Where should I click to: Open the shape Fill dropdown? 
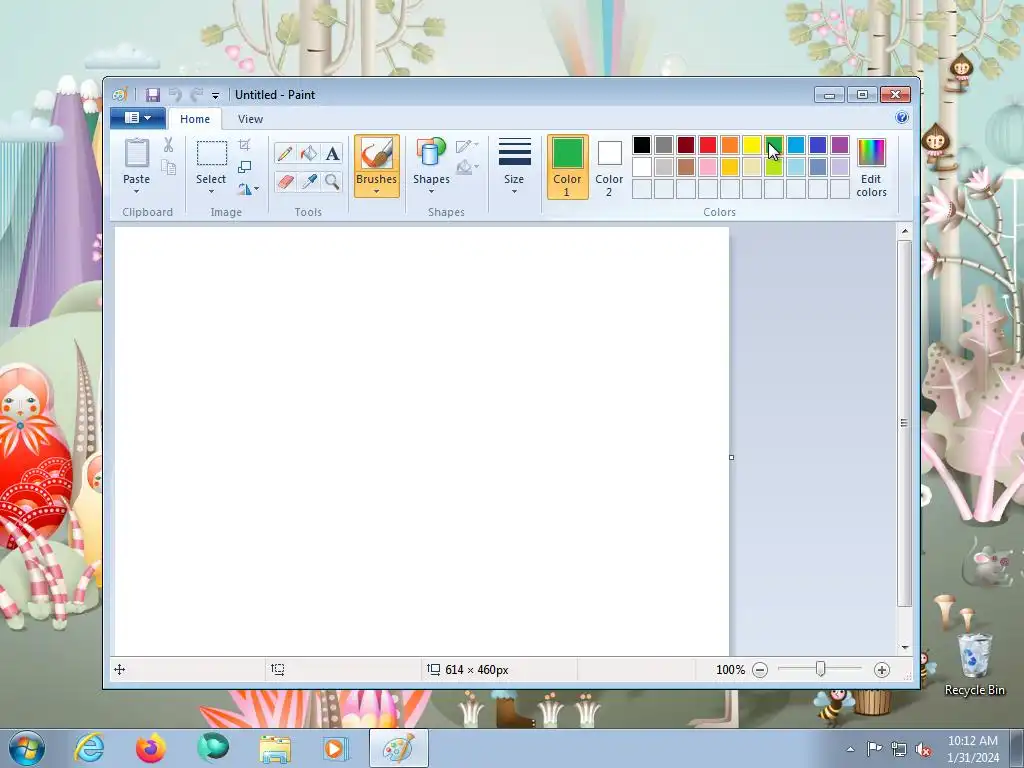pos(467,168)
